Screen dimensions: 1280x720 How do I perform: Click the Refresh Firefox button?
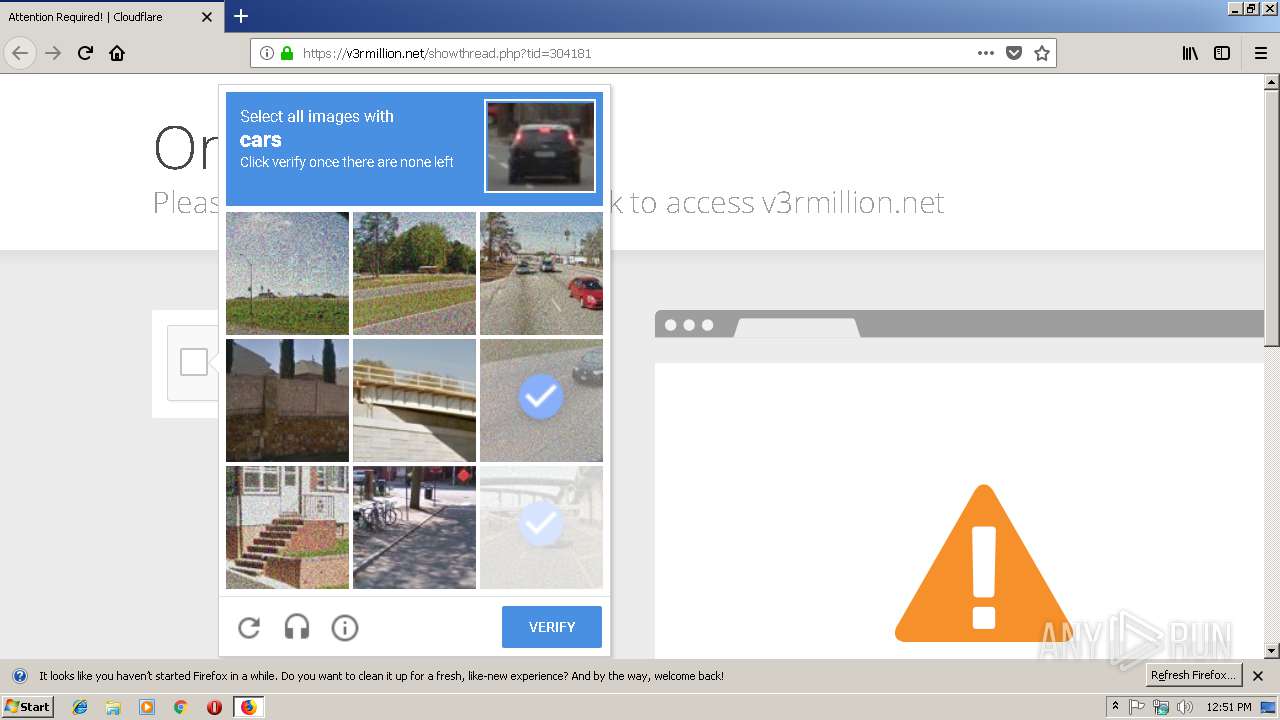(x=1193, y=675)
